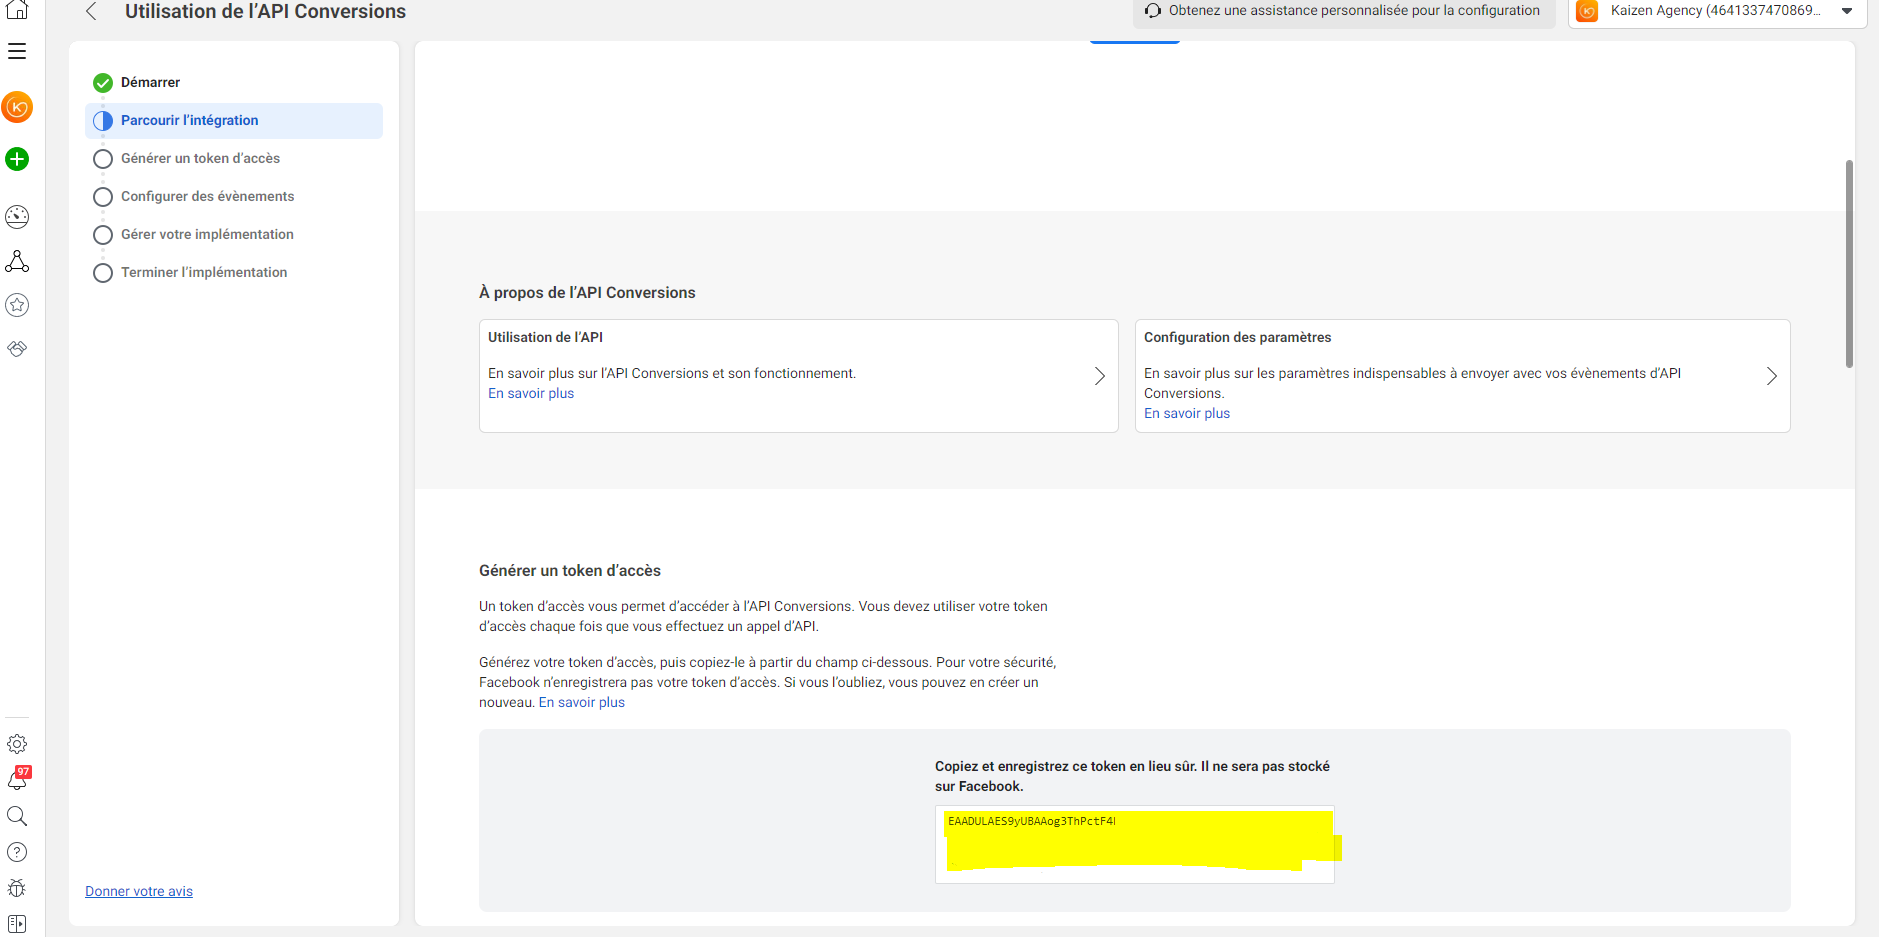Click the À propos de l'API Conversions heading

coord(587,292)
